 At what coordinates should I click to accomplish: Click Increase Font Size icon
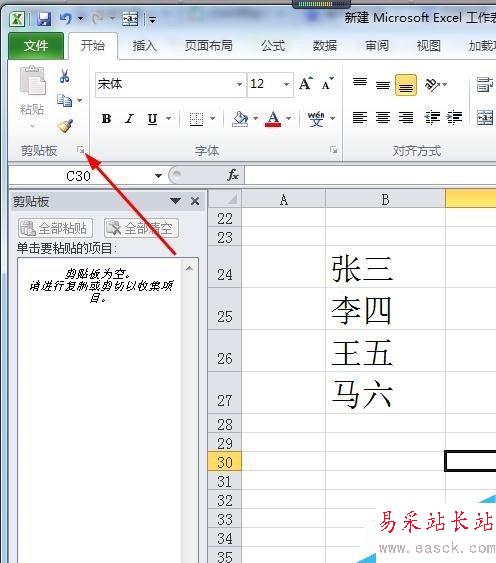pos(306,84)
